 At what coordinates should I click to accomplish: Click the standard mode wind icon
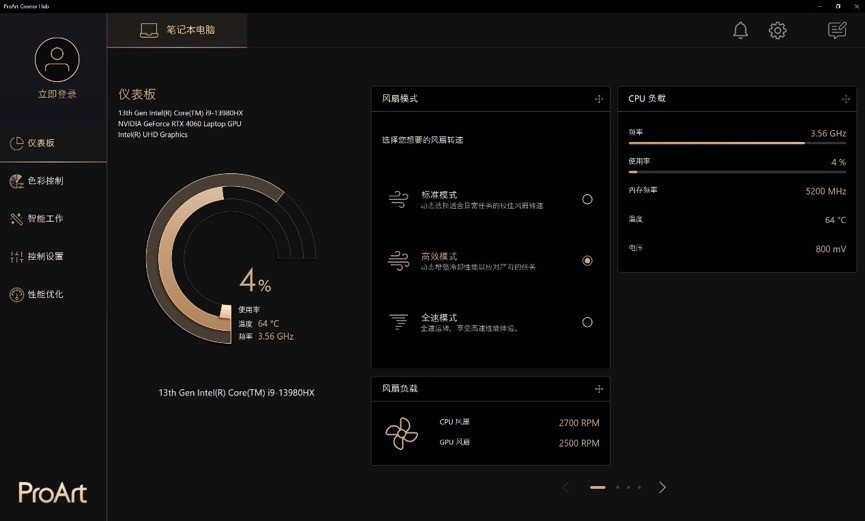tap(398, 199)
